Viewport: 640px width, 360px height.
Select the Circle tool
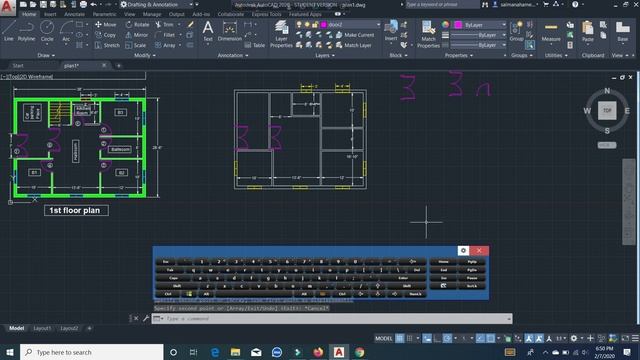[47, 31]
